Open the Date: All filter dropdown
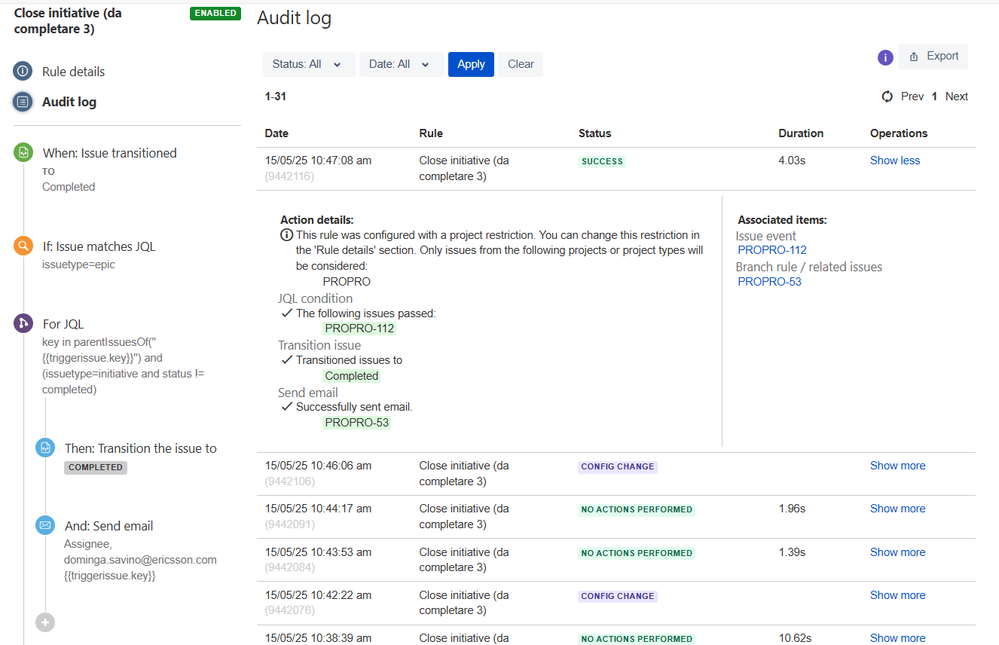Viewport: 999px width, 645px height. (401, 64)
